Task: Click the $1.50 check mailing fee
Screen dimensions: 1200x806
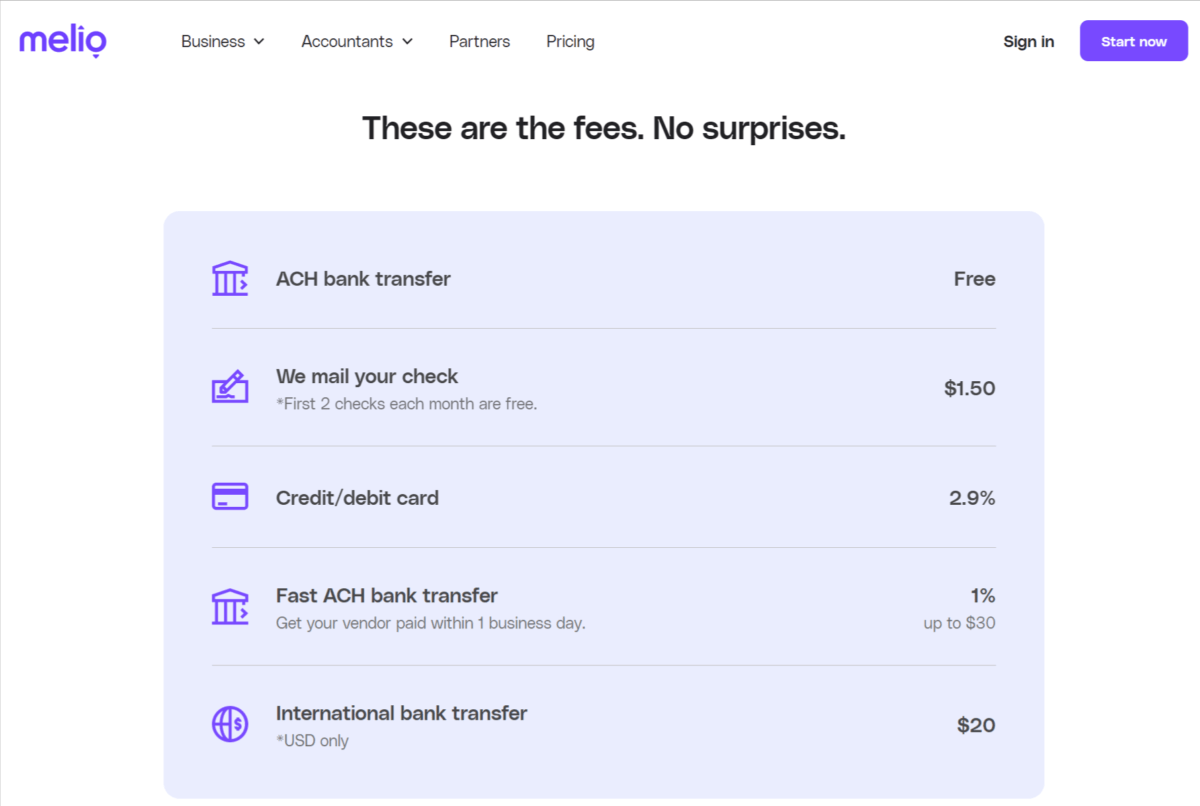Action: [969, 388]
